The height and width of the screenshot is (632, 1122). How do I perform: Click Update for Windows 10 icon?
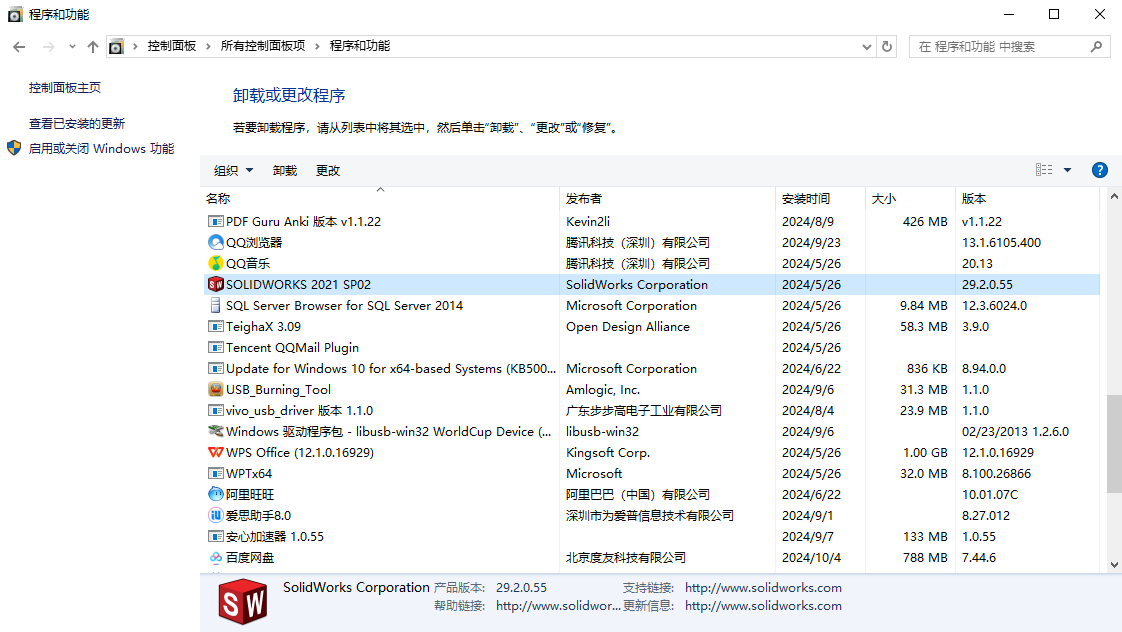point(215,368)
